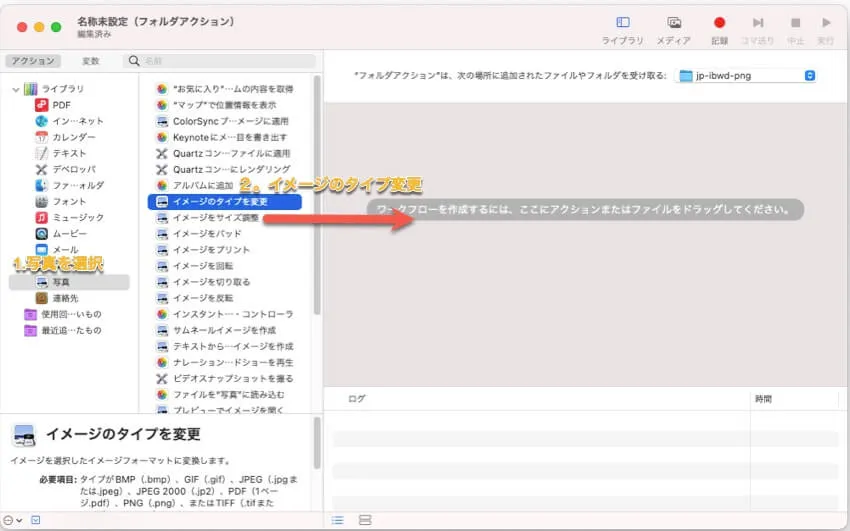
Task: Open the 使用回…いもの smart folder
Action: tap(63, 314)
